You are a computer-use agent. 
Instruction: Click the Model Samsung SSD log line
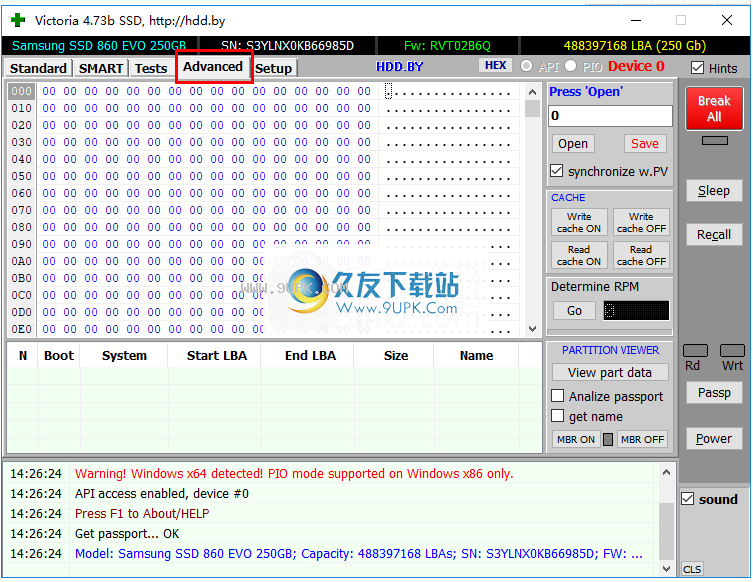point(359,554)
